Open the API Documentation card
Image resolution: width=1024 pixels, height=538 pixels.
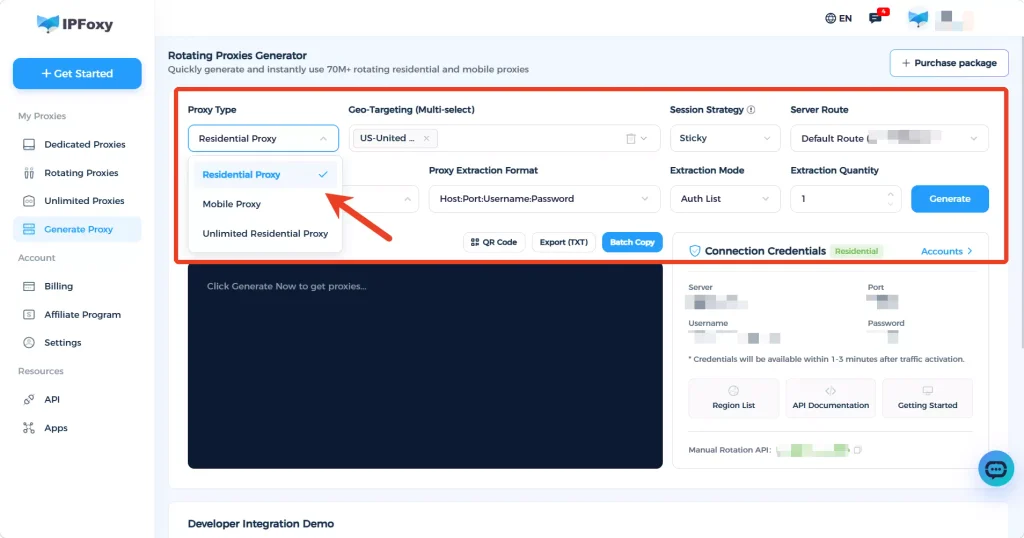tap(830, 398)
